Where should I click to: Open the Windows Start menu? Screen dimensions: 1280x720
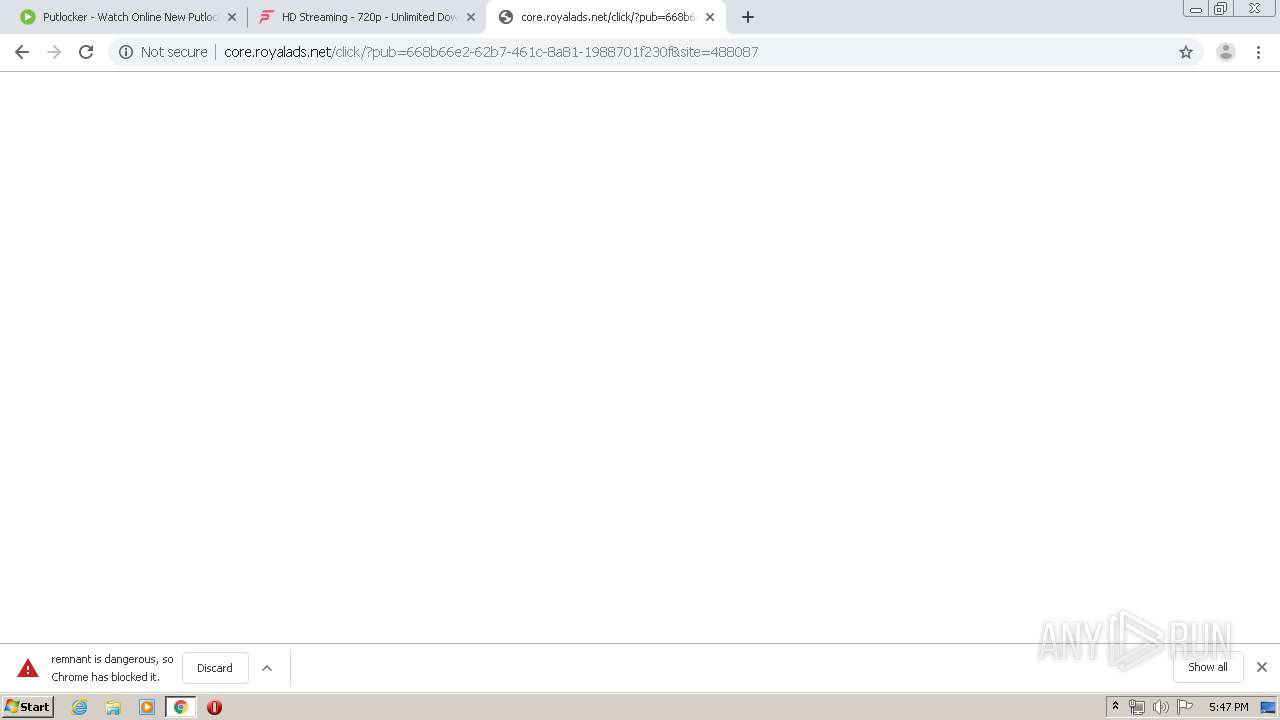pyautogui.click(x=28, y=707)
